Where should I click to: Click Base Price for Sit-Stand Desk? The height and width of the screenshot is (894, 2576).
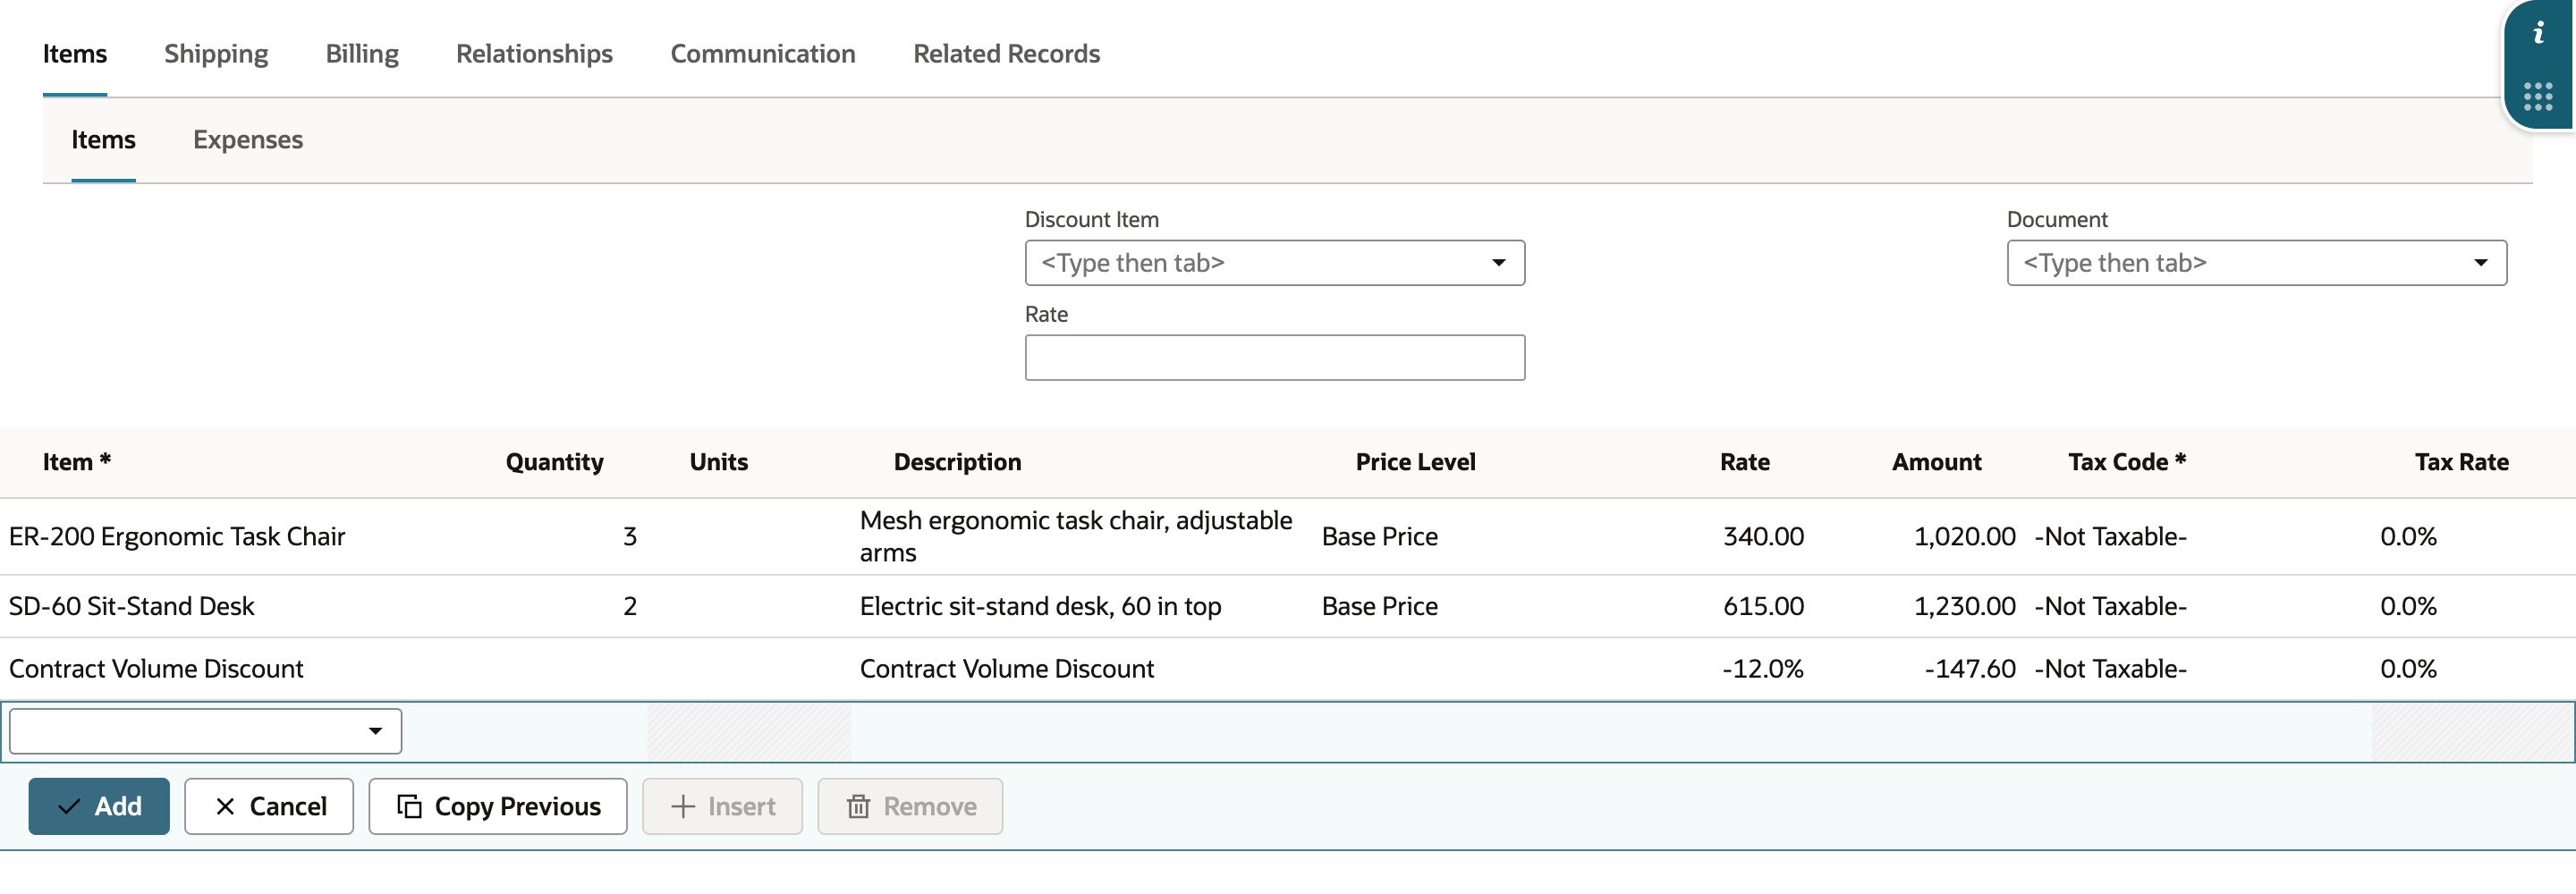point(1380,606)
